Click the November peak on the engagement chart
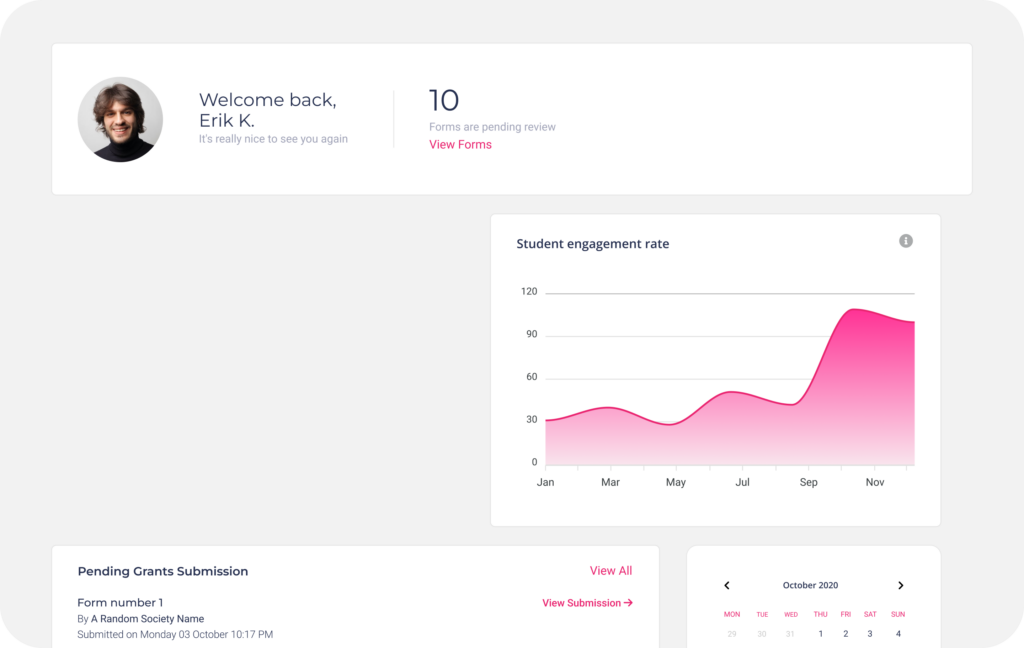This screenshot has width=1024, height=648. 858,310
